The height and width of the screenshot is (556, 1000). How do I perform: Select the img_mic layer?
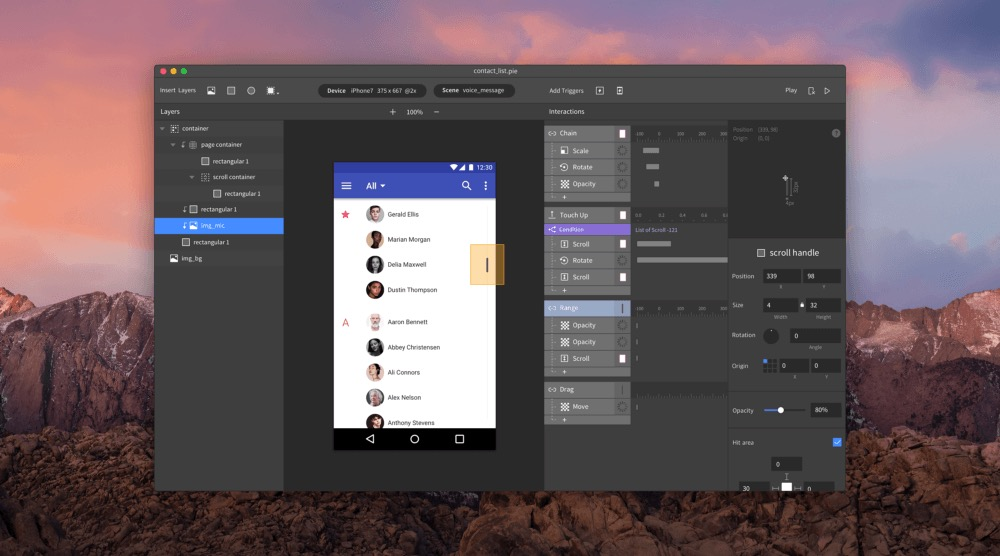click(x=219, y=226)
